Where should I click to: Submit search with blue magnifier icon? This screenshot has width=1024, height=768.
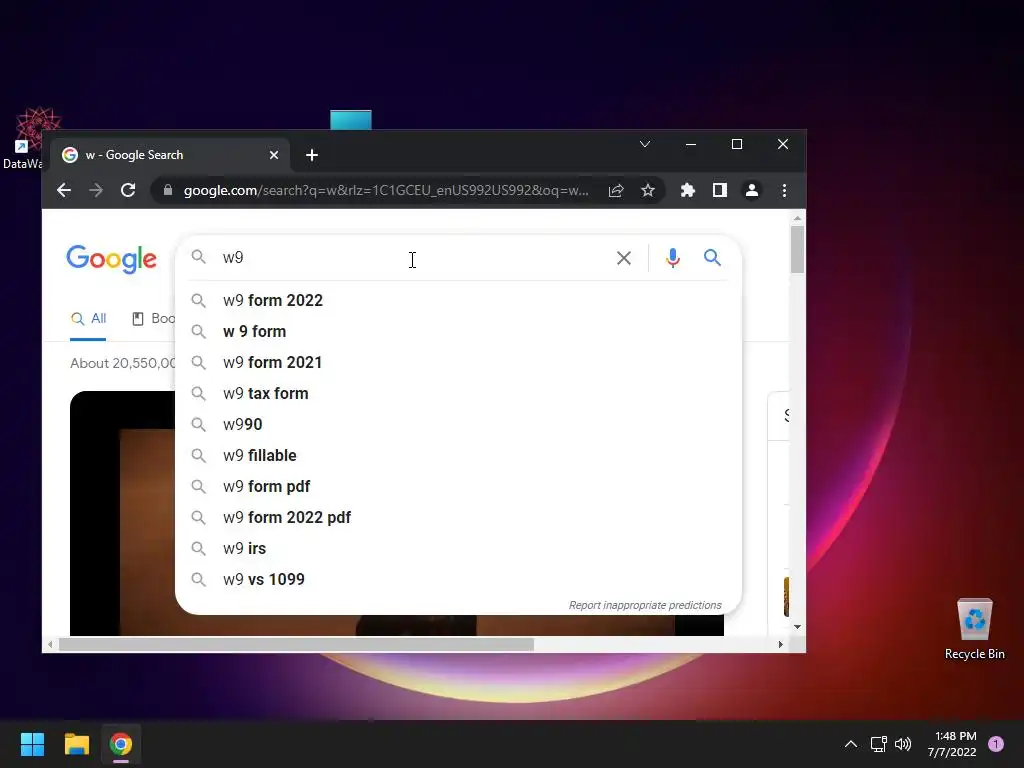[712, 258]
